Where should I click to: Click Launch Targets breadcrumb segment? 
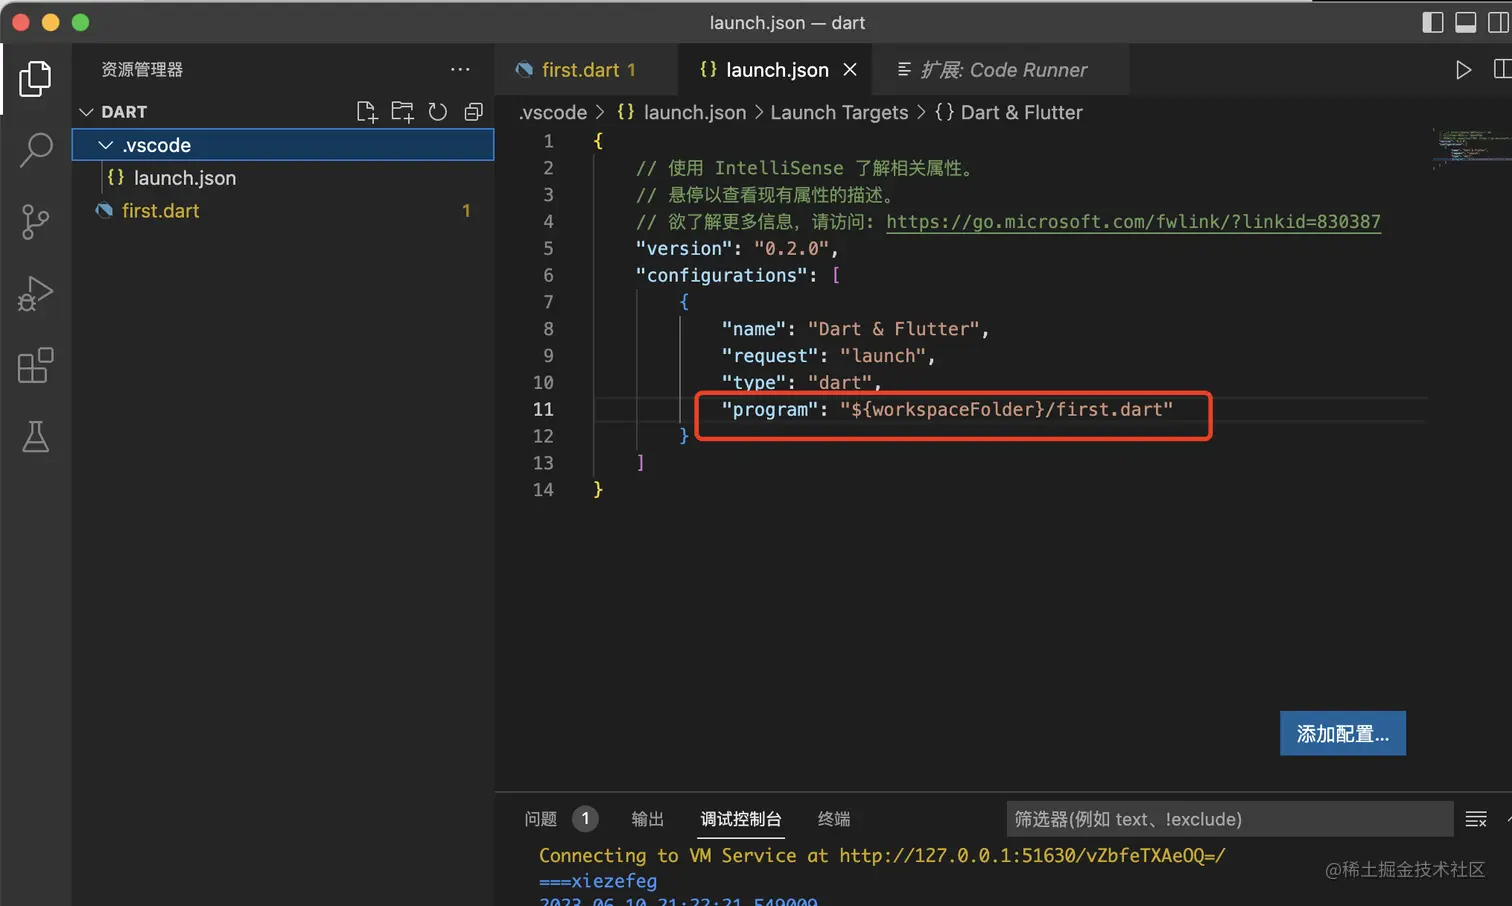[839, 113]
